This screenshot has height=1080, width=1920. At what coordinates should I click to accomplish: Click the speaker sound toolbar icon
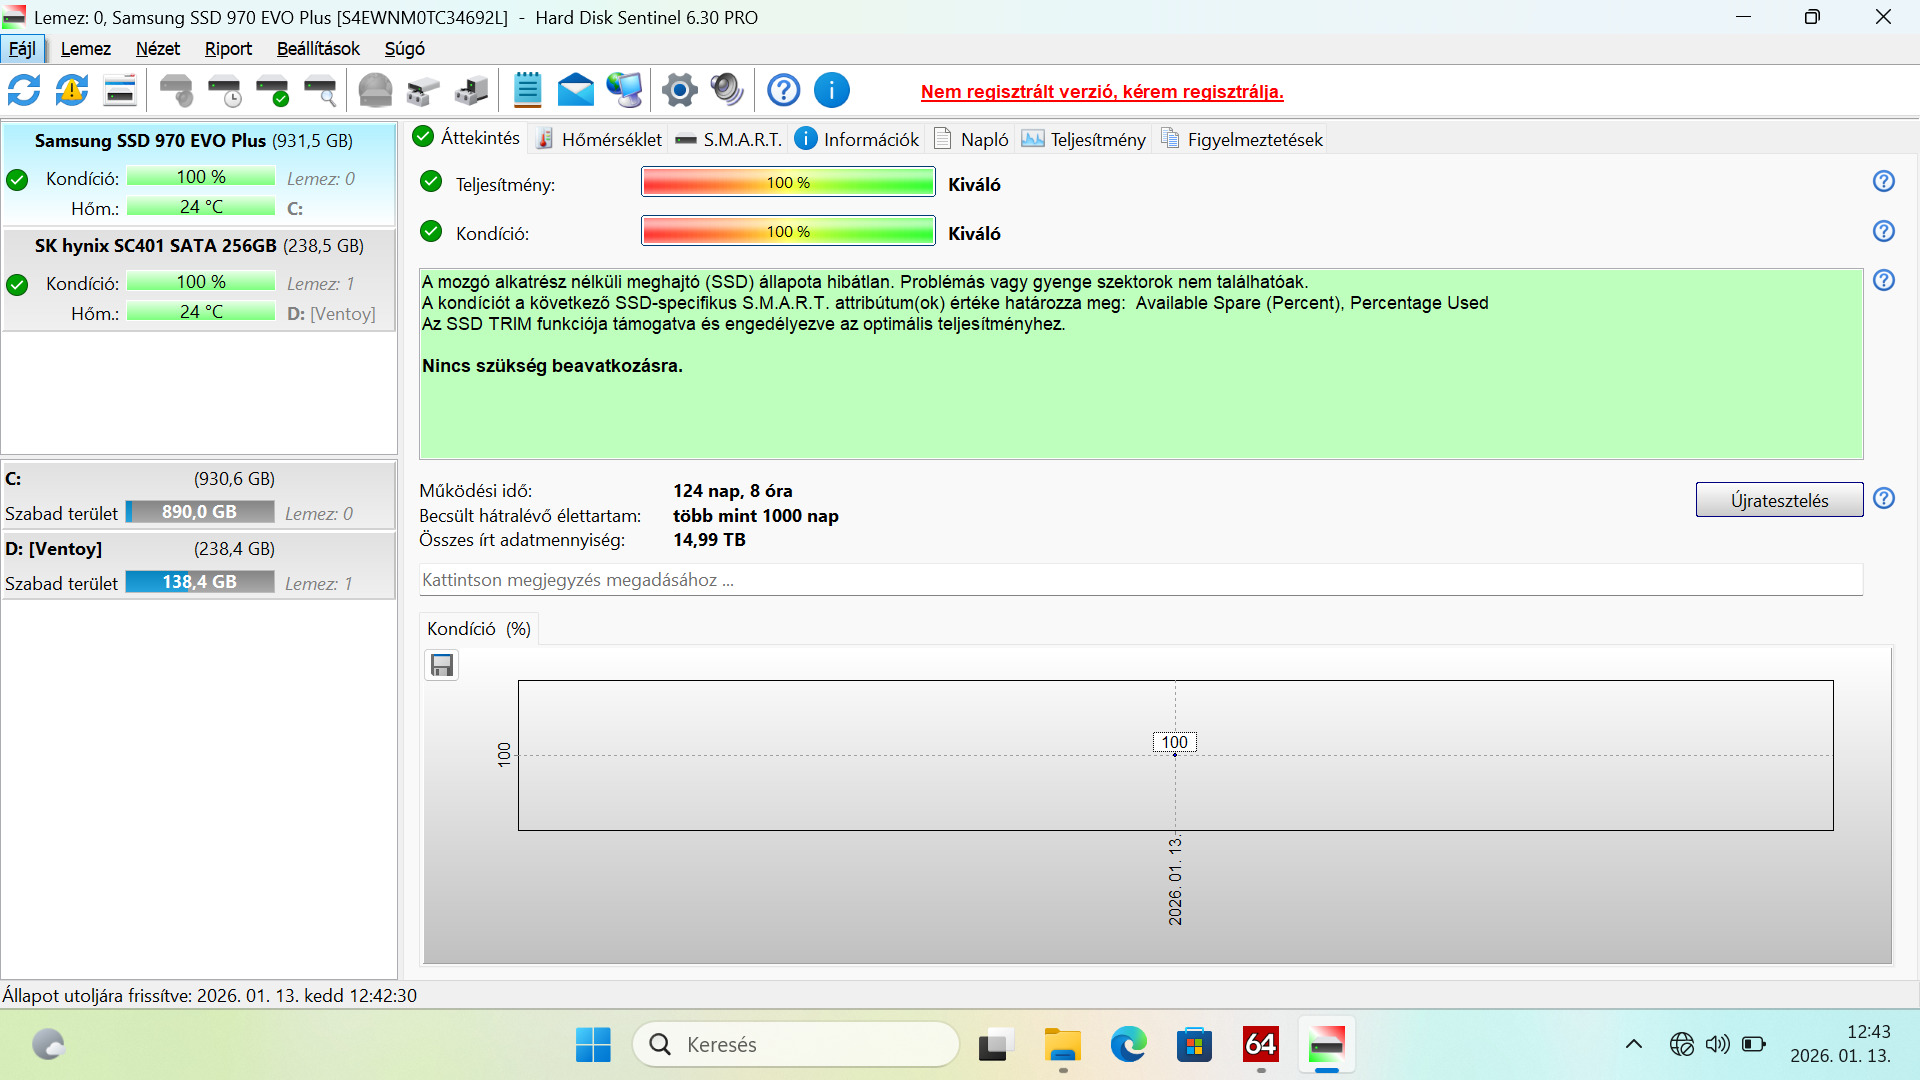coord(727,91)
